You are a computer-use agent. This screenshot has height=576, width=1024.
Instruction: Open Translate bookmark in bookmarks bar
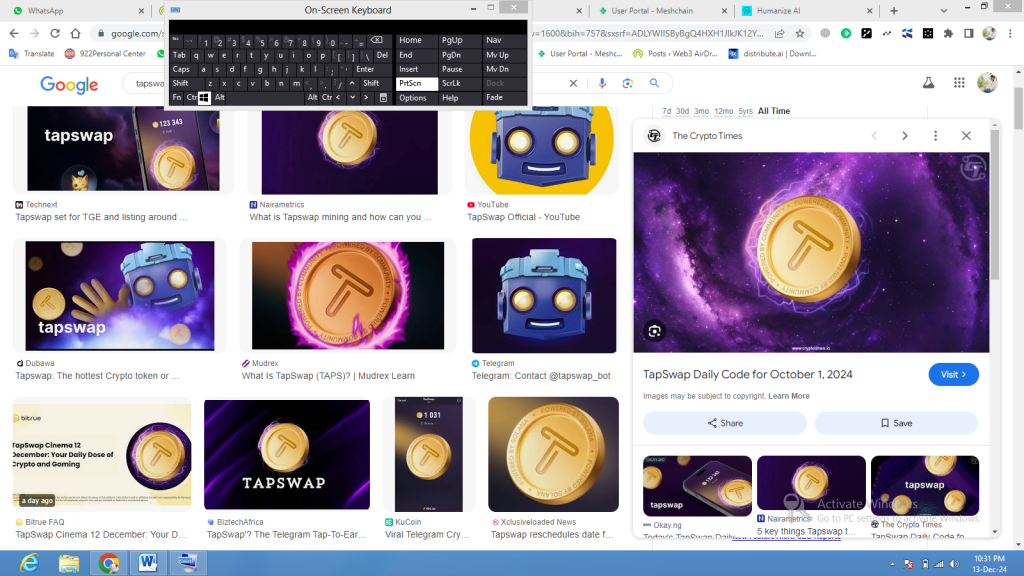tap(32, 54)
